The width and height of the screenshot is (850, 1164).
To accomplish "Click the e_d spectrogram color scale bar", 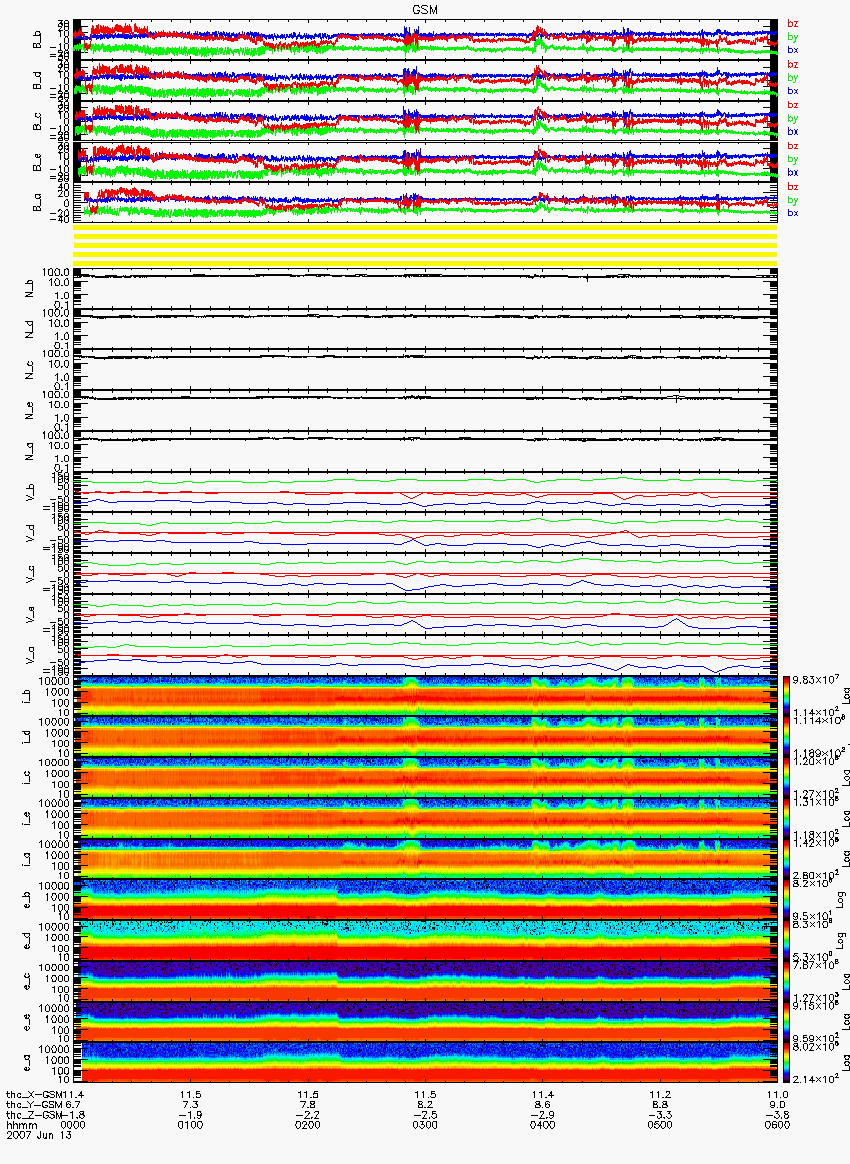I will (786, 941).
